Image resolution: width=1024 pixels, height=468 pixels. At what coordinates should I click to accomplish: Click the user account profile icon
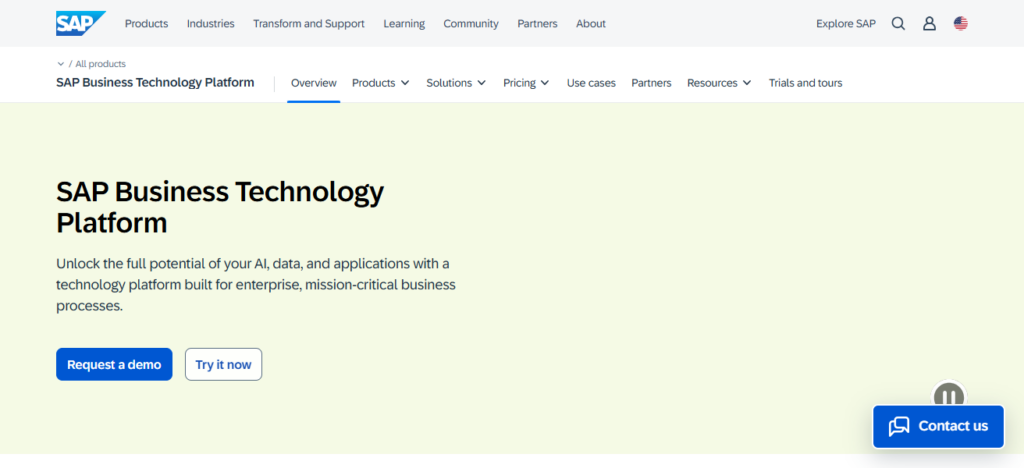[929, 23]
